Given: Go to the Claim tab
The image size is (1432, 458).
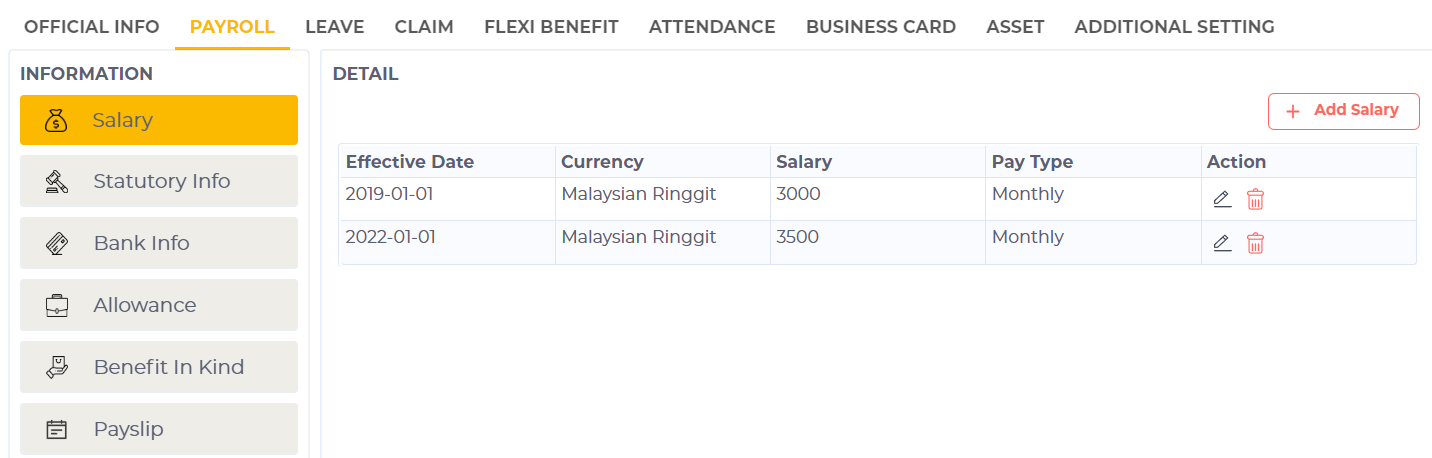Looking at the screenshot, I should [x=424, y=27].
